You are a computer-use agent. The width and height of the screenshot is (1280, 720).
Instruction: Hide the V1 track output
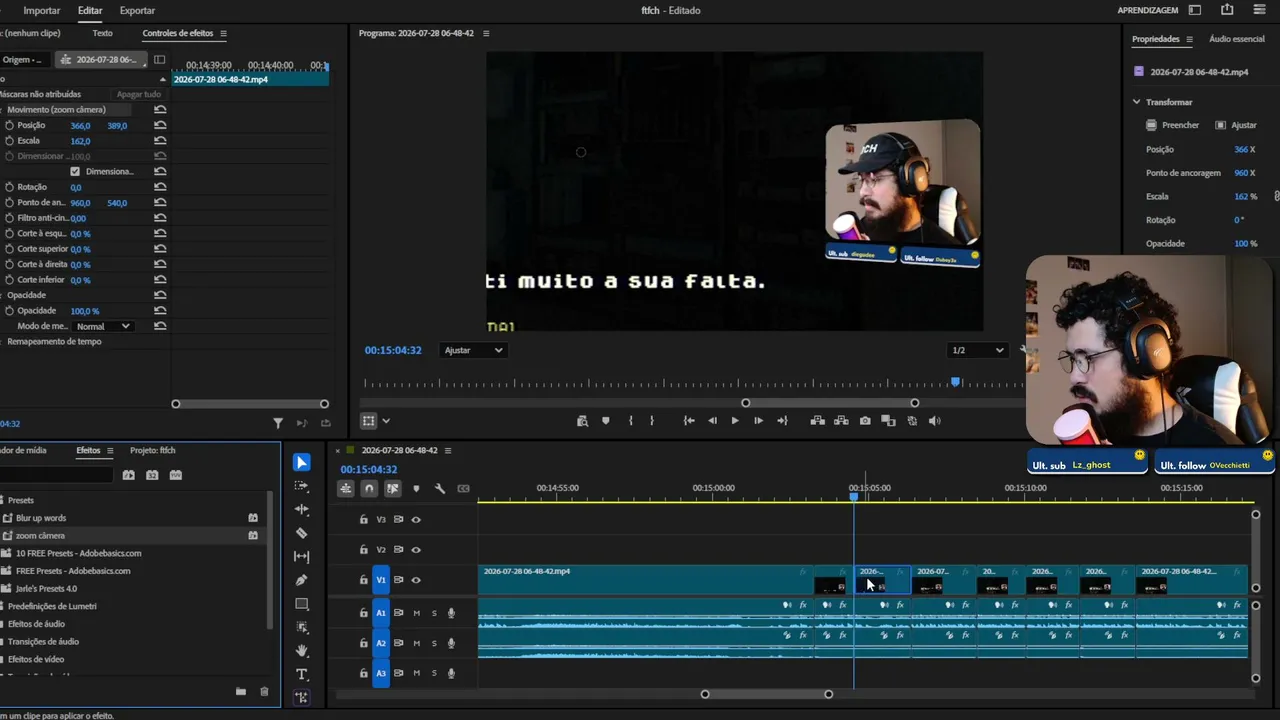416,580
